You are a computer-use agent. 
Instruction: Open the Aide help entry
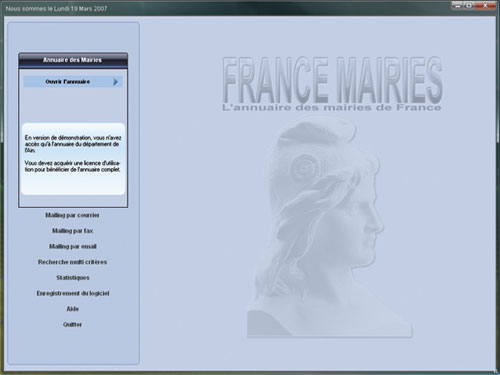(x=72, y=309)
